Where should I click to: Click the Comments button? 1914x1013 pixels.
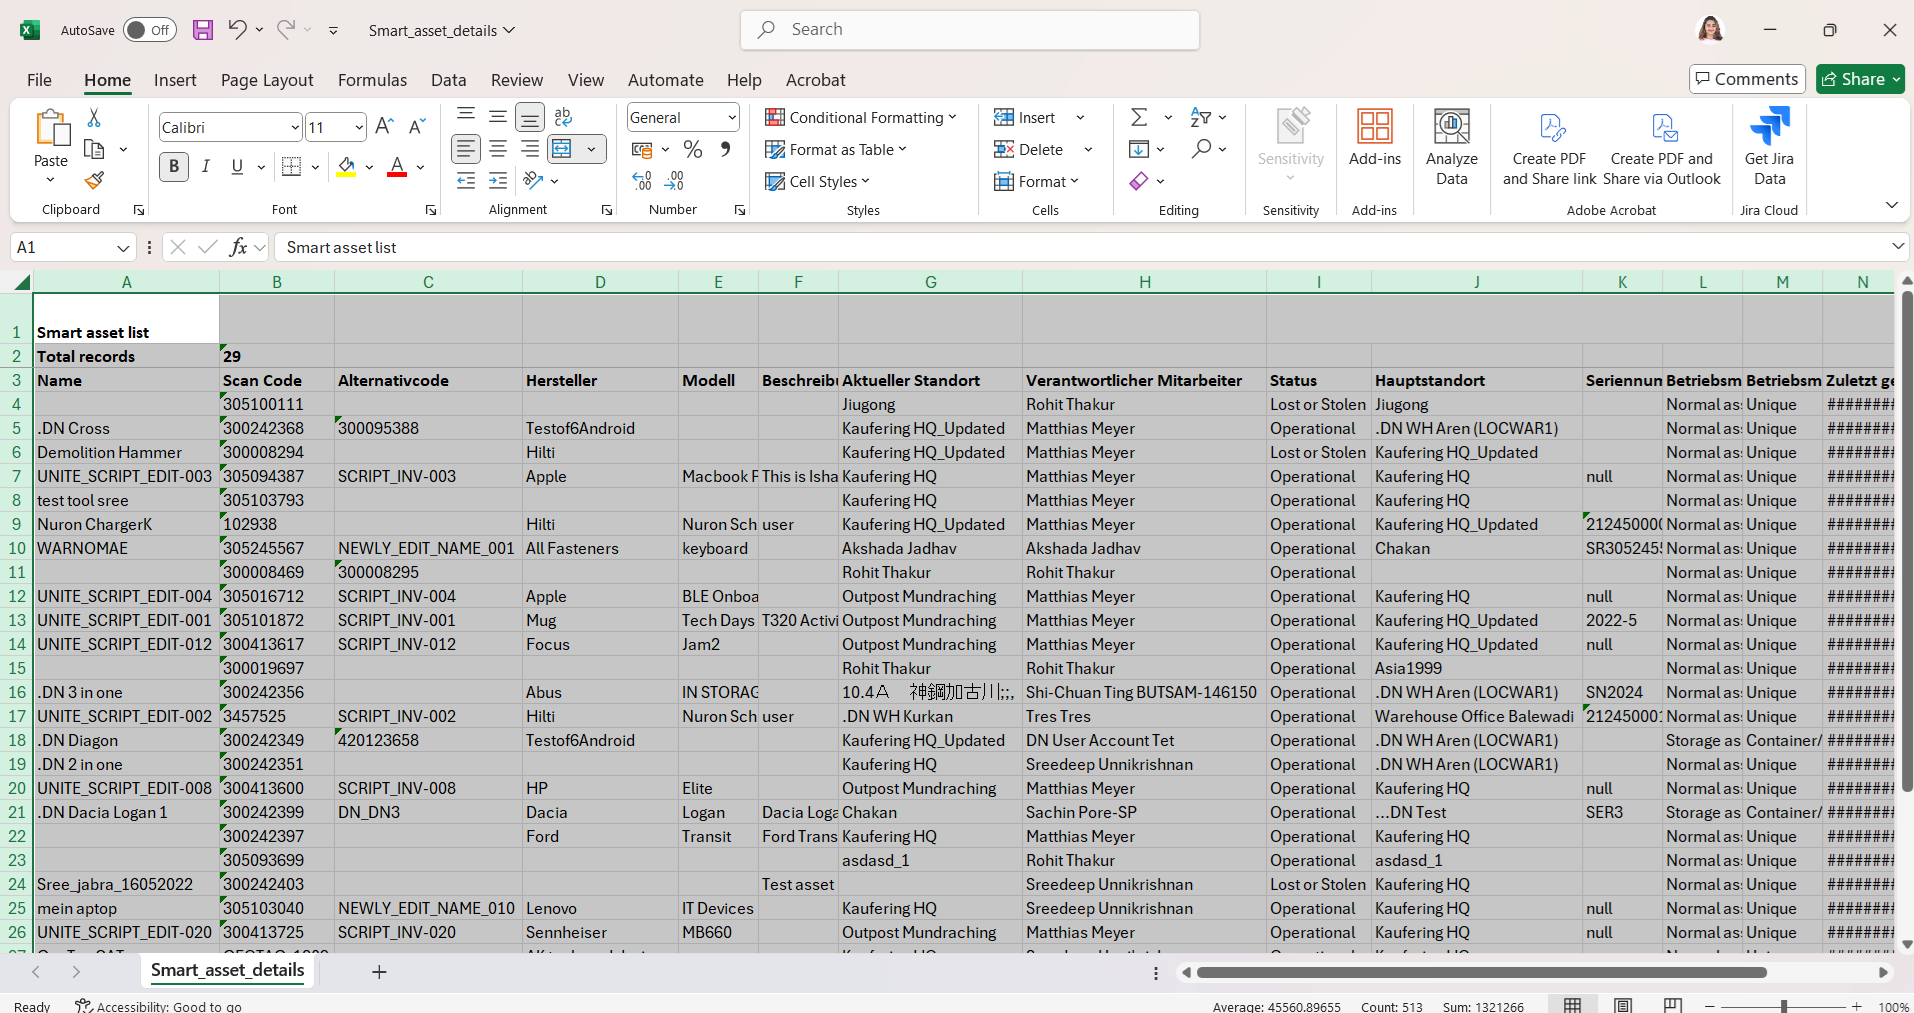click(1746, 79)
